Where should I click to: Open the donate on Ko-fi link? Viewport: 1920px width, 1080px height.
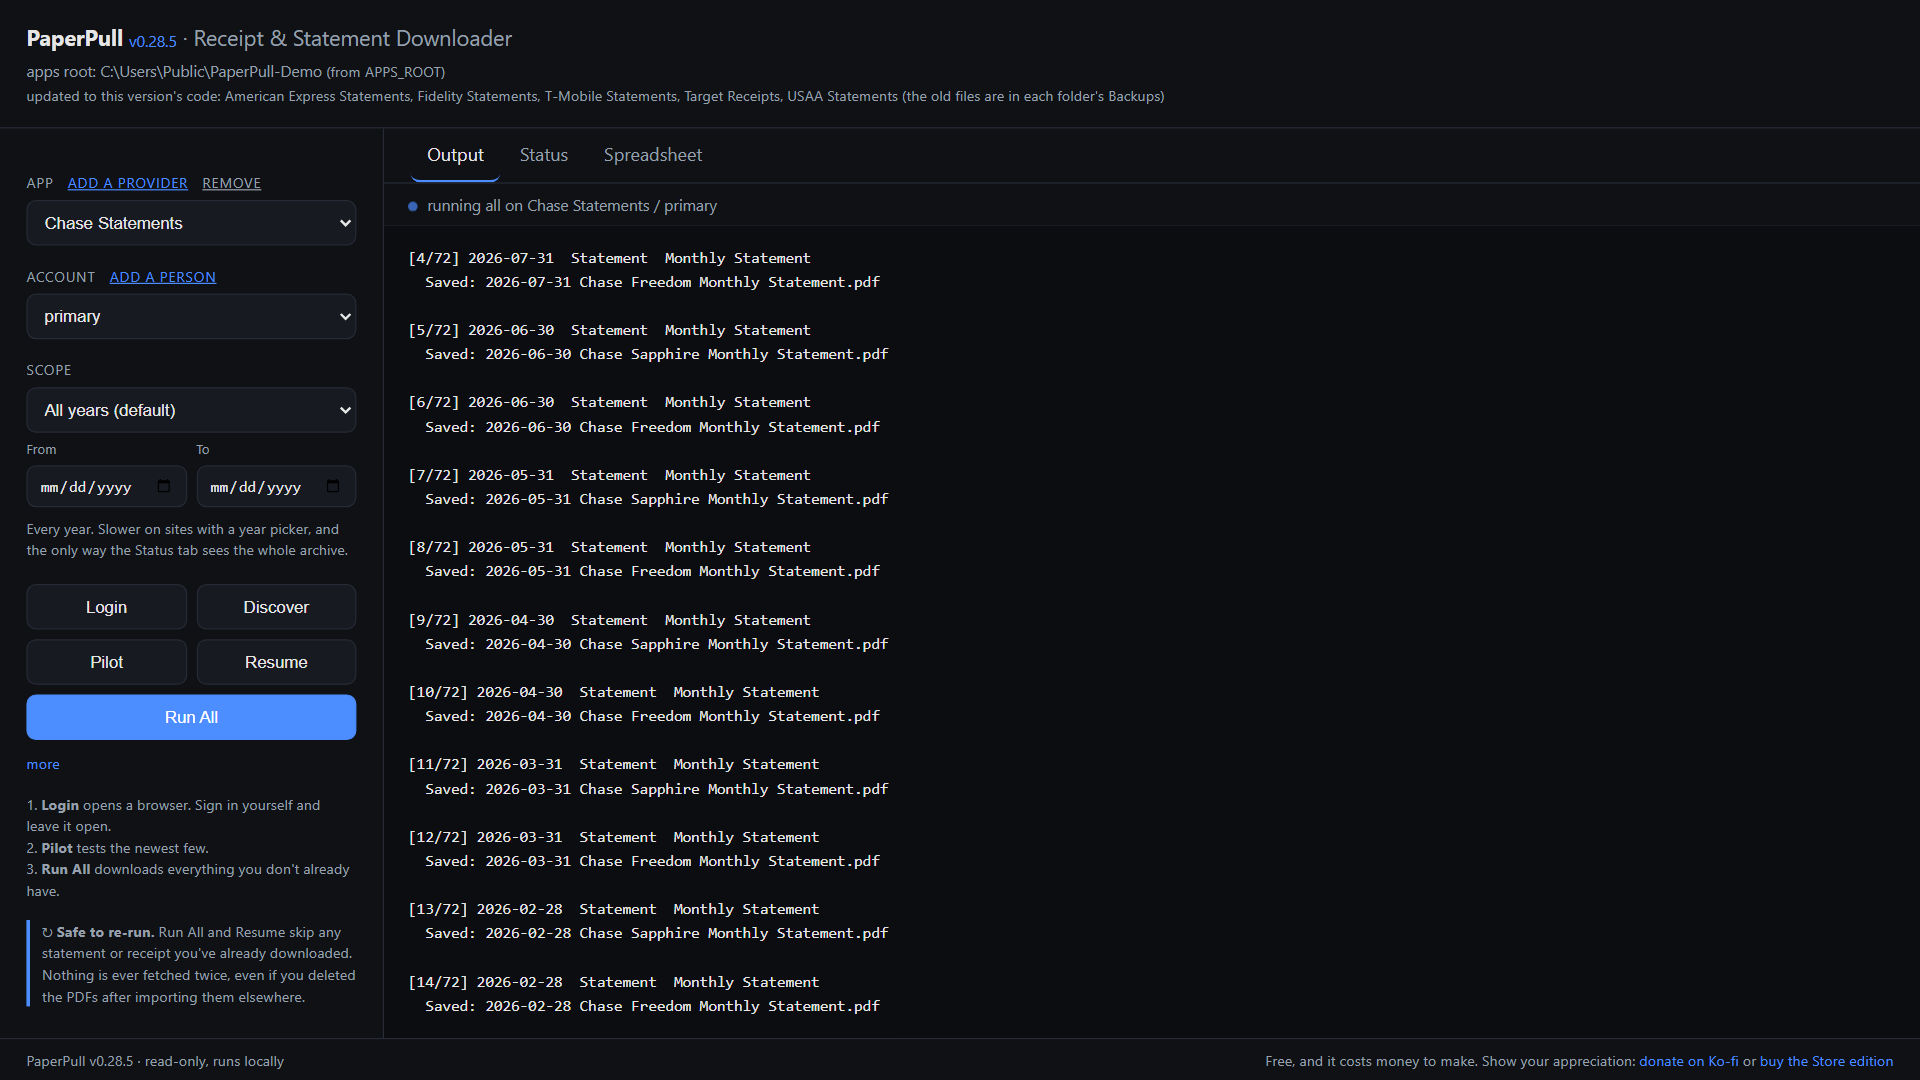pos(1688,1061)
